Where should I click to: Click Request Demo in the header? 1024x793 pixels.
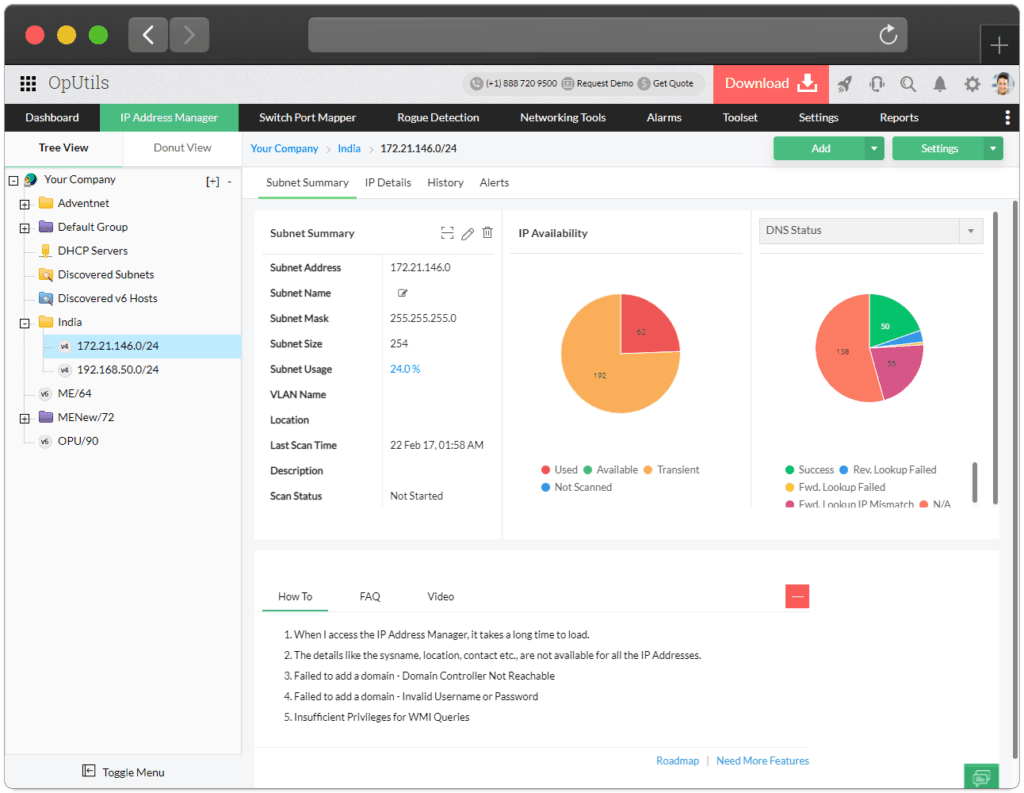598,84
